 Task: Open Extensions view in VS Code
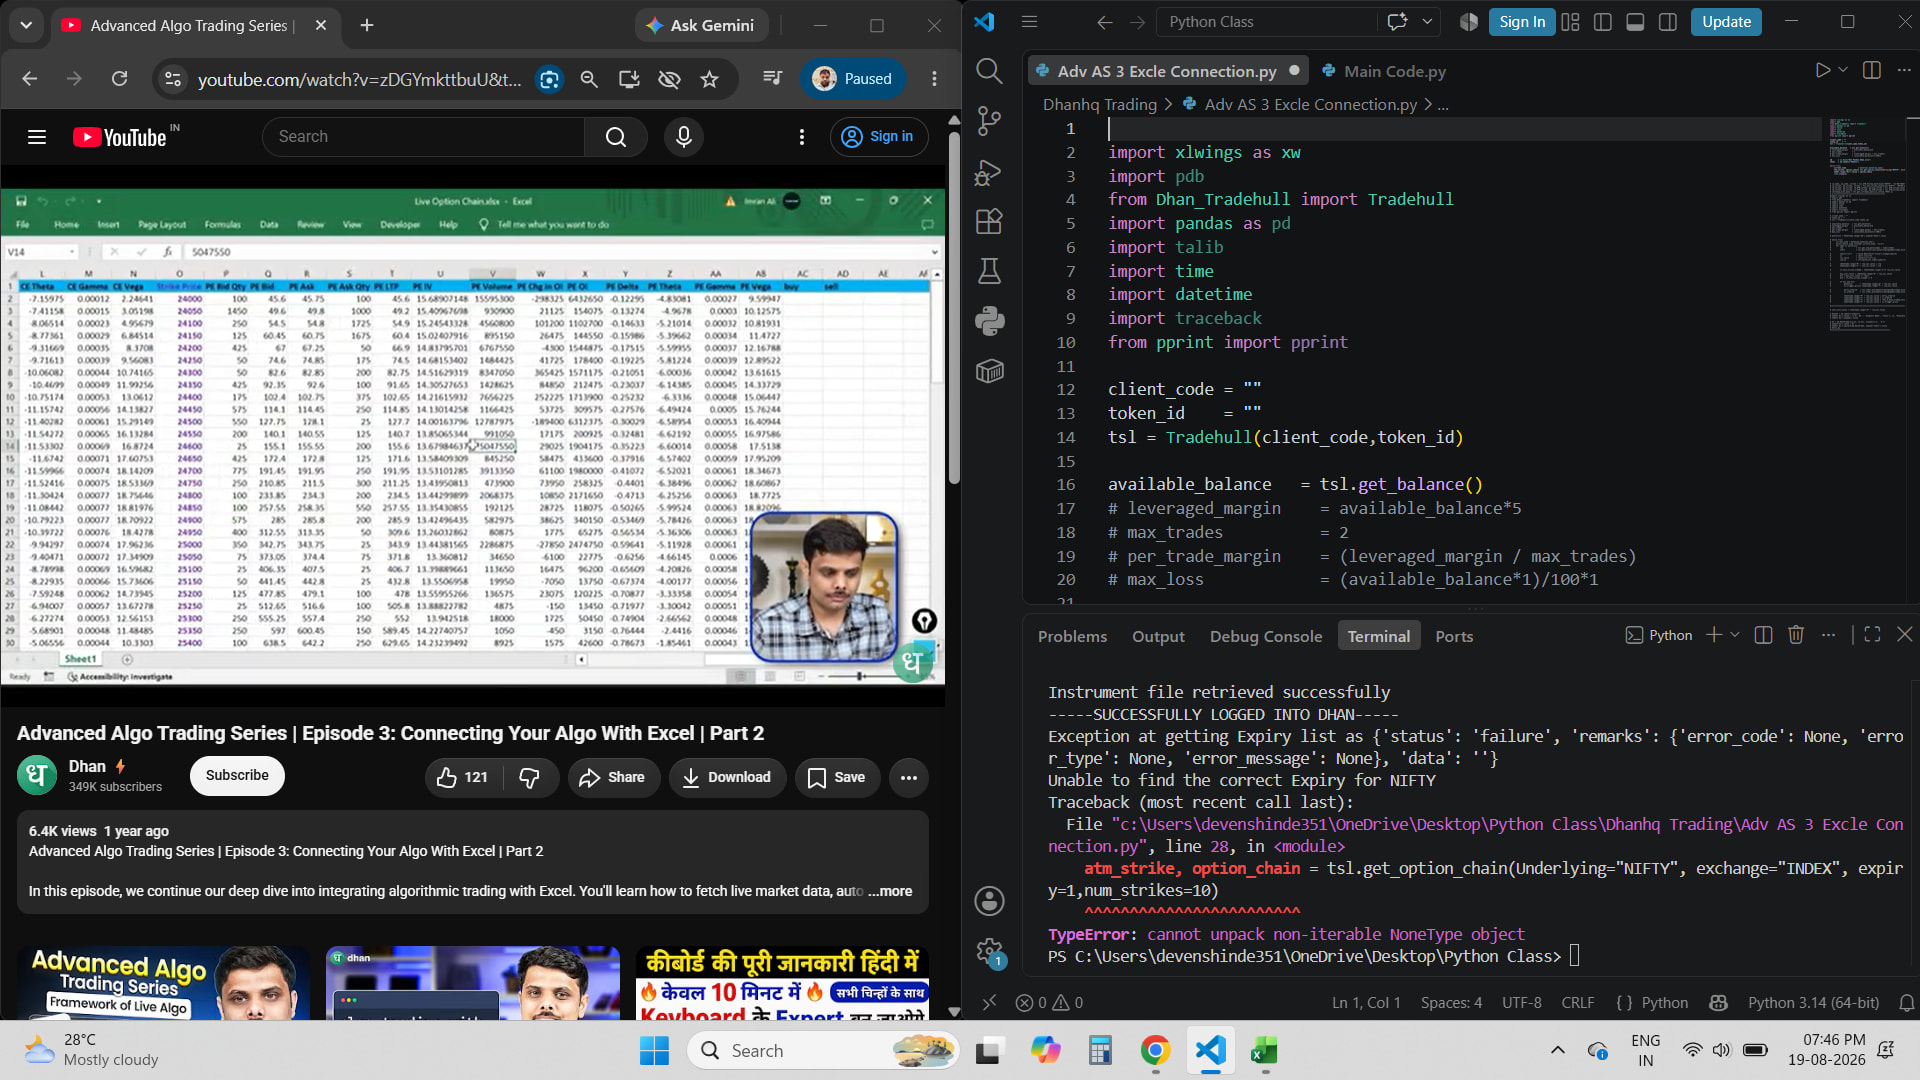(989, 221)
